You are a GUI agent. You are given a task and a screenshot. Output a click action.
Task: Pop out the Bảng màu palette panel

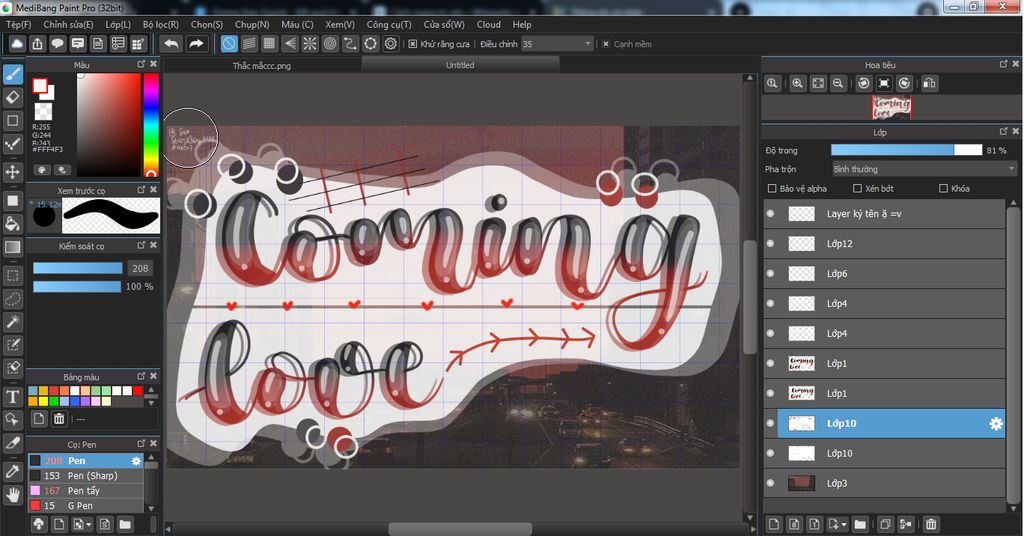(x=141, y=376)
